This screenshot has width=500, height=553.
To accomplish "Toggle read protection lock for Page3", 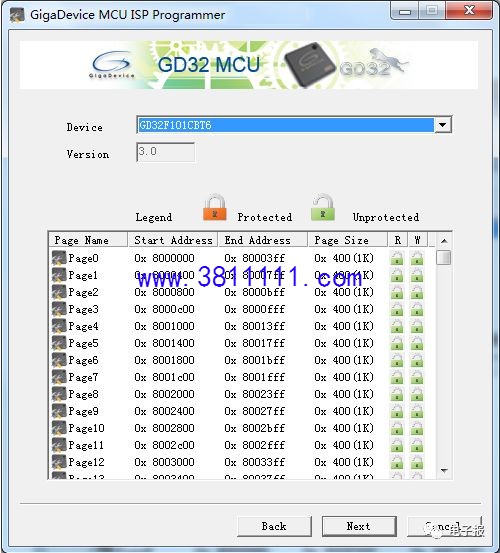I will (397, 309).
